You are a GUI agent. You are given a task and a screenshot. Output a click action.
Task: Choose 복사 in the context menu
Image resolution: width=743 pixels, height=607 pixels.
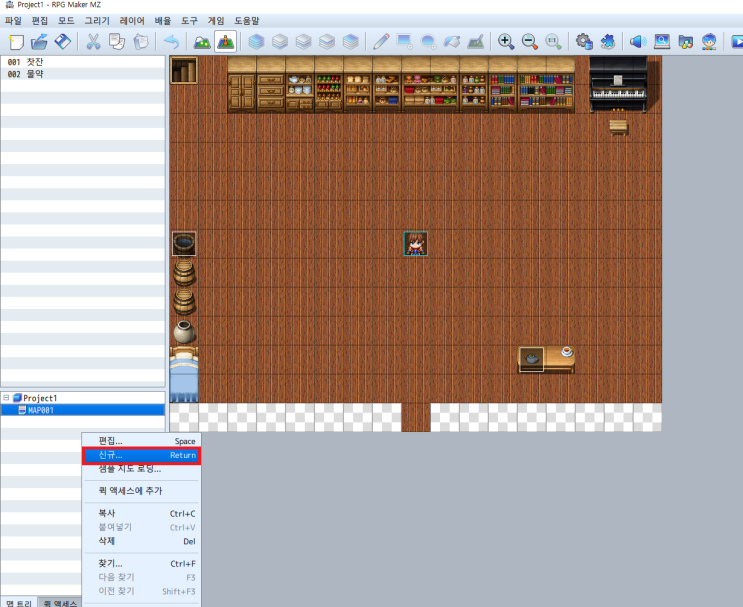coord(141,513)
